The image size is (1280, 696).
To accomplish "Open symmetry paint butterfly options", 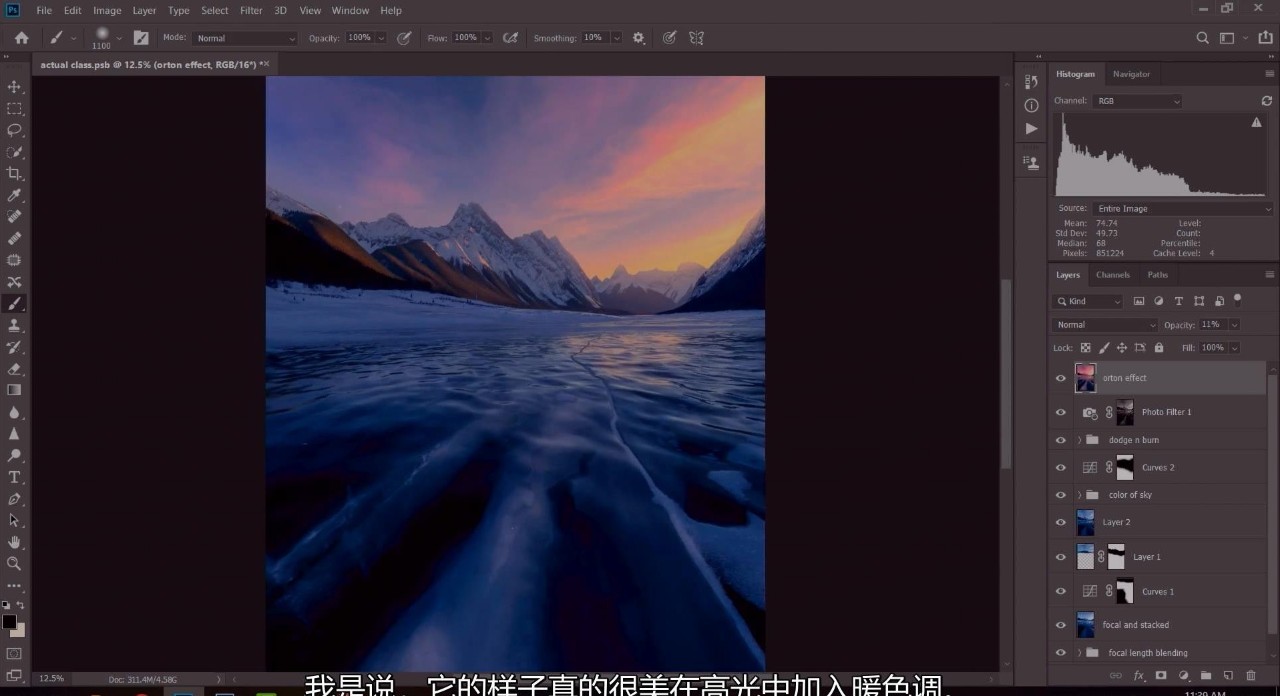I will pos(697,38).
